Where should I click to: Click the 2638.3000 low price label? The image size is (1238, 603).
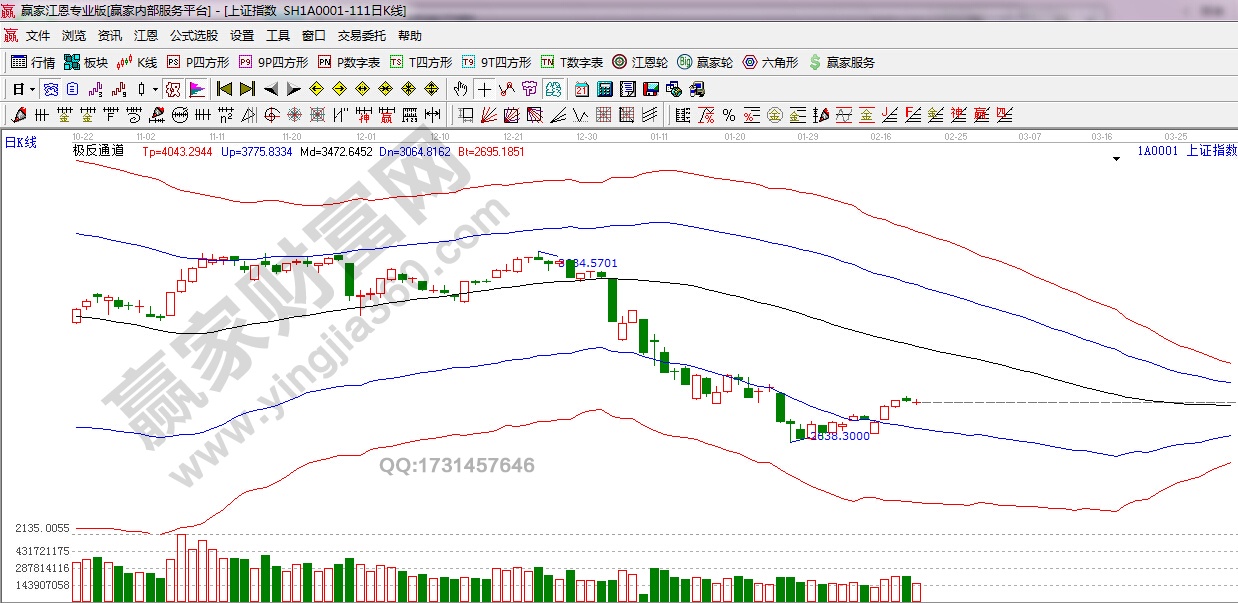coord(838,436)
